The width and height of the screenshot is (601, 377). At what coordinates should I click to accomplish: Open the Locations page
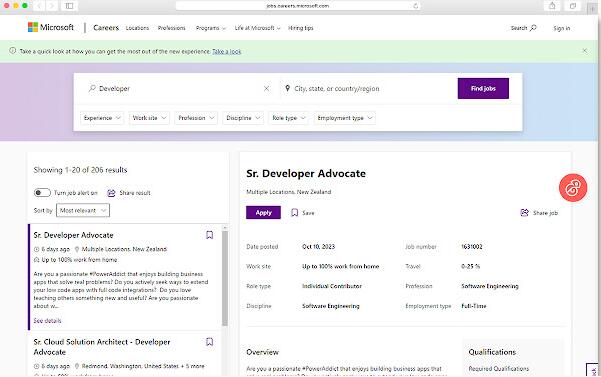137,28
